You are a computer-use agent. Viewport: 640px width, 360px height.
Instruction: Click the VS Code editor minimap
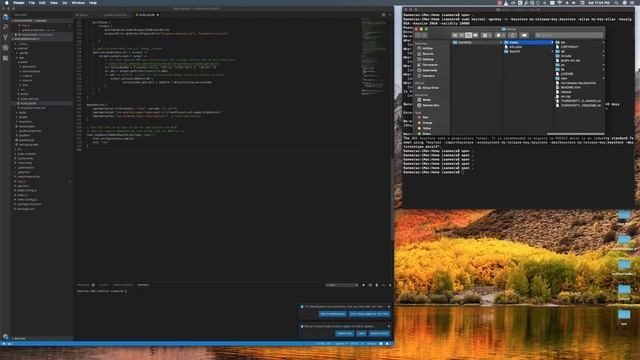[x=373, y=57]
